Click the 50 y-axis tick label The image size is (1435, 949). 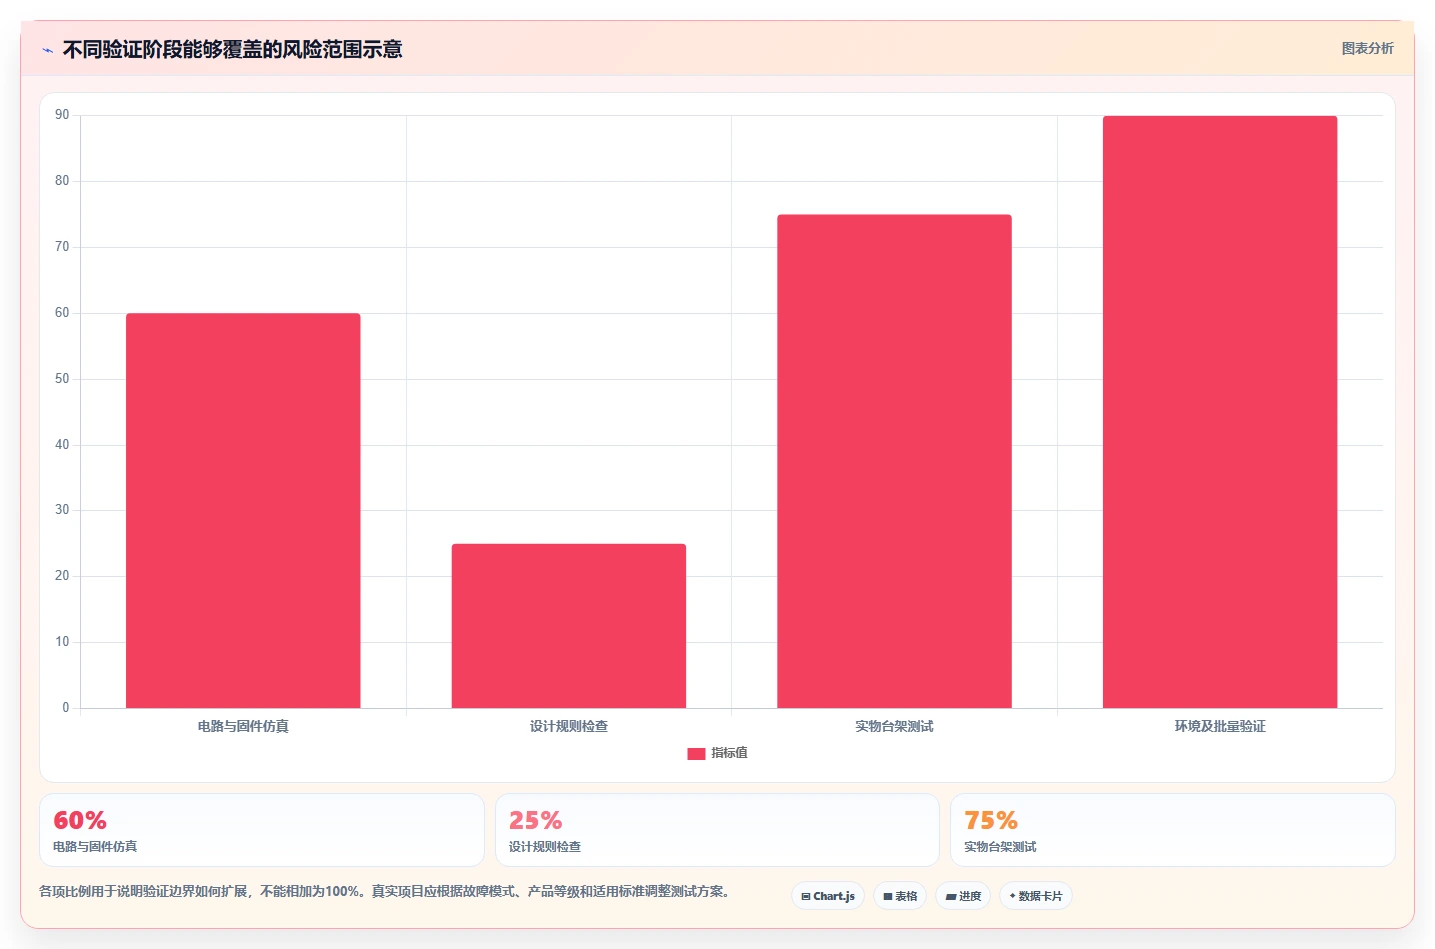tap(62, 379)
